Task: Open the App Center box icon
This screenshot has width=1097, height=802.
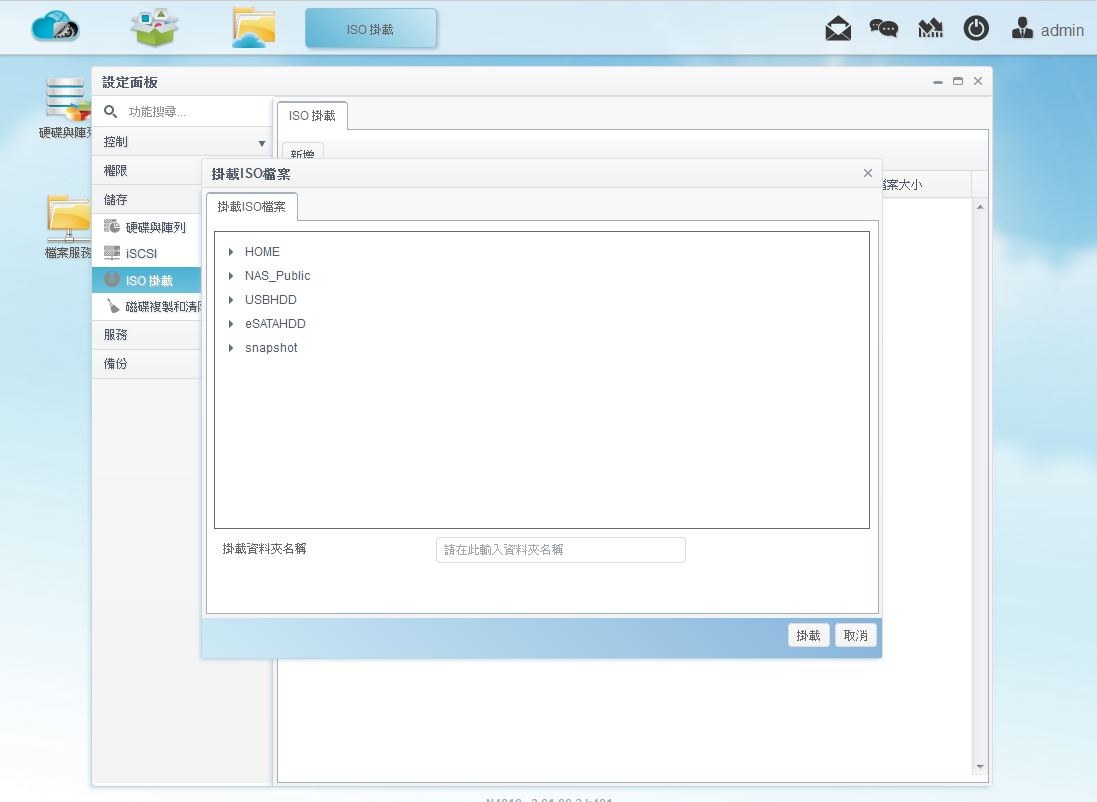Action: tap(155, 27)
